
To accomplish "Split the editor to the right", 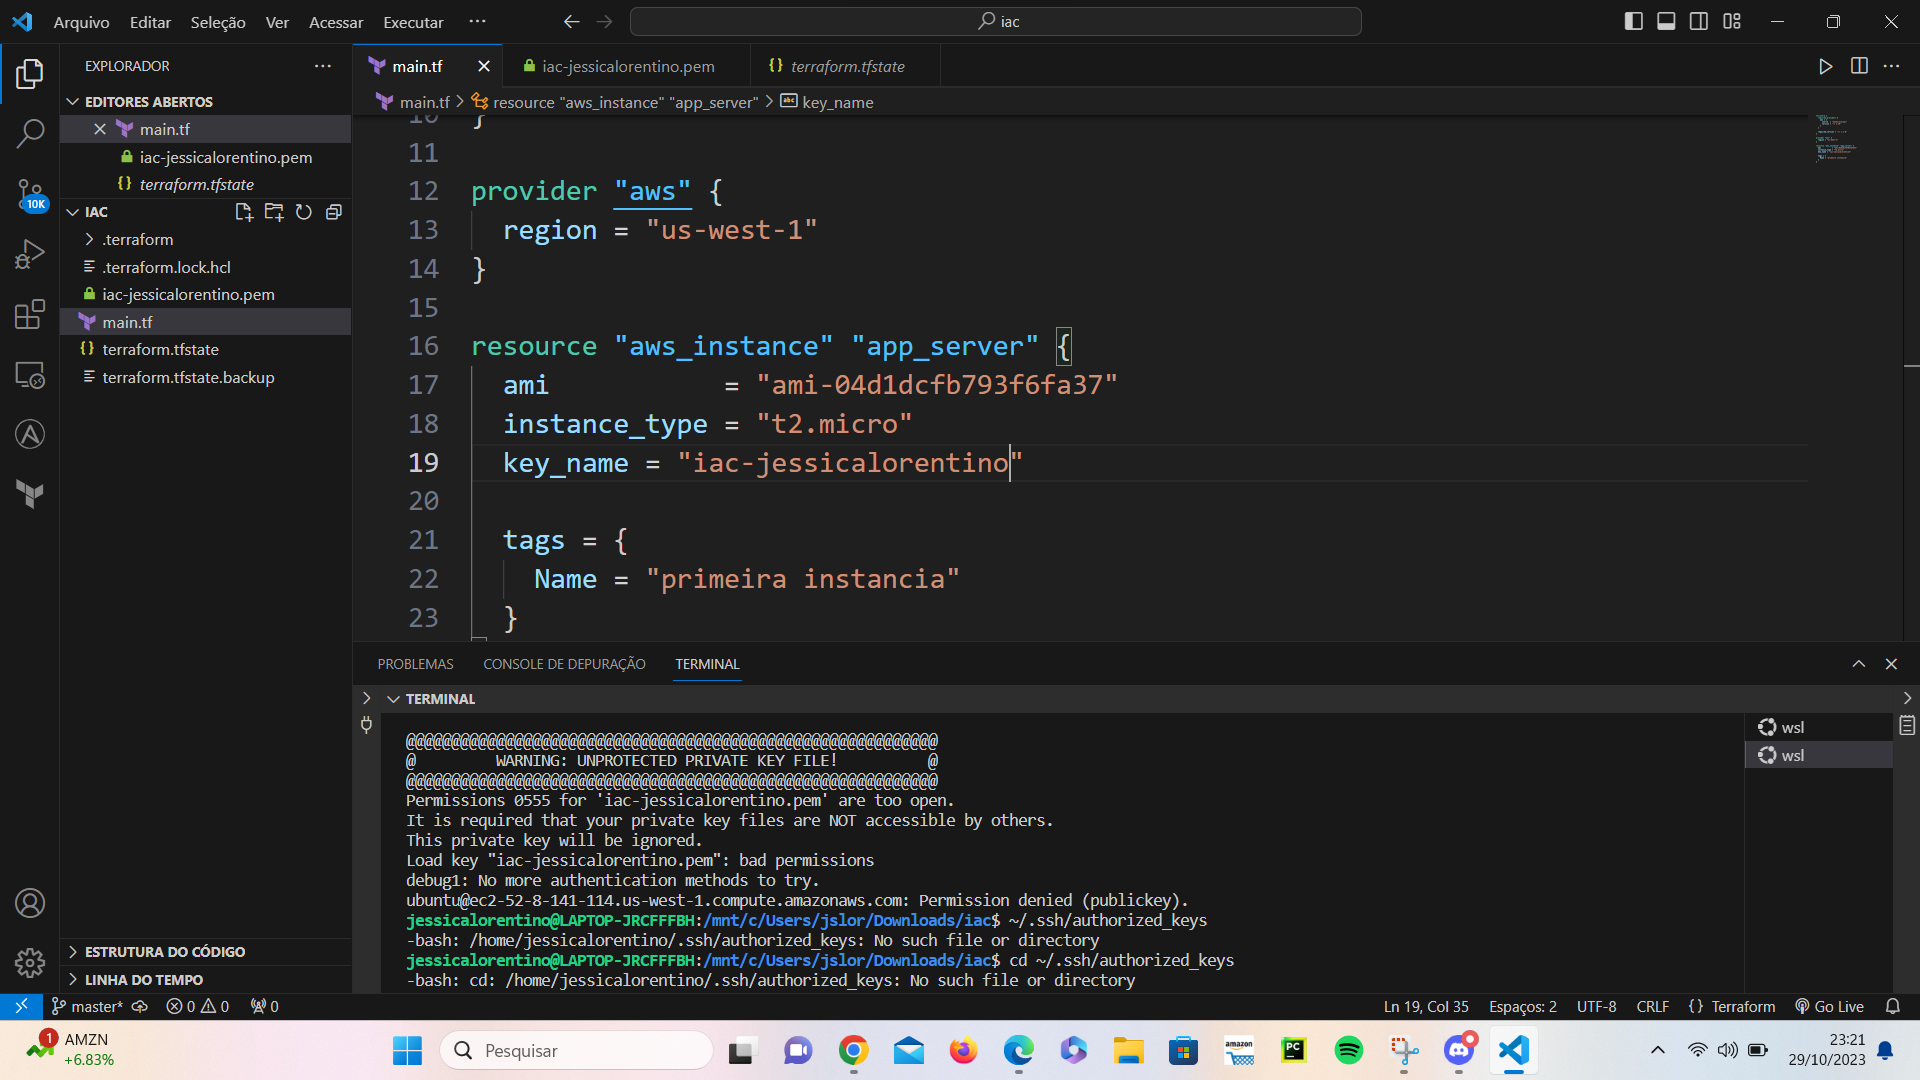I will [x=1859, y=66].
